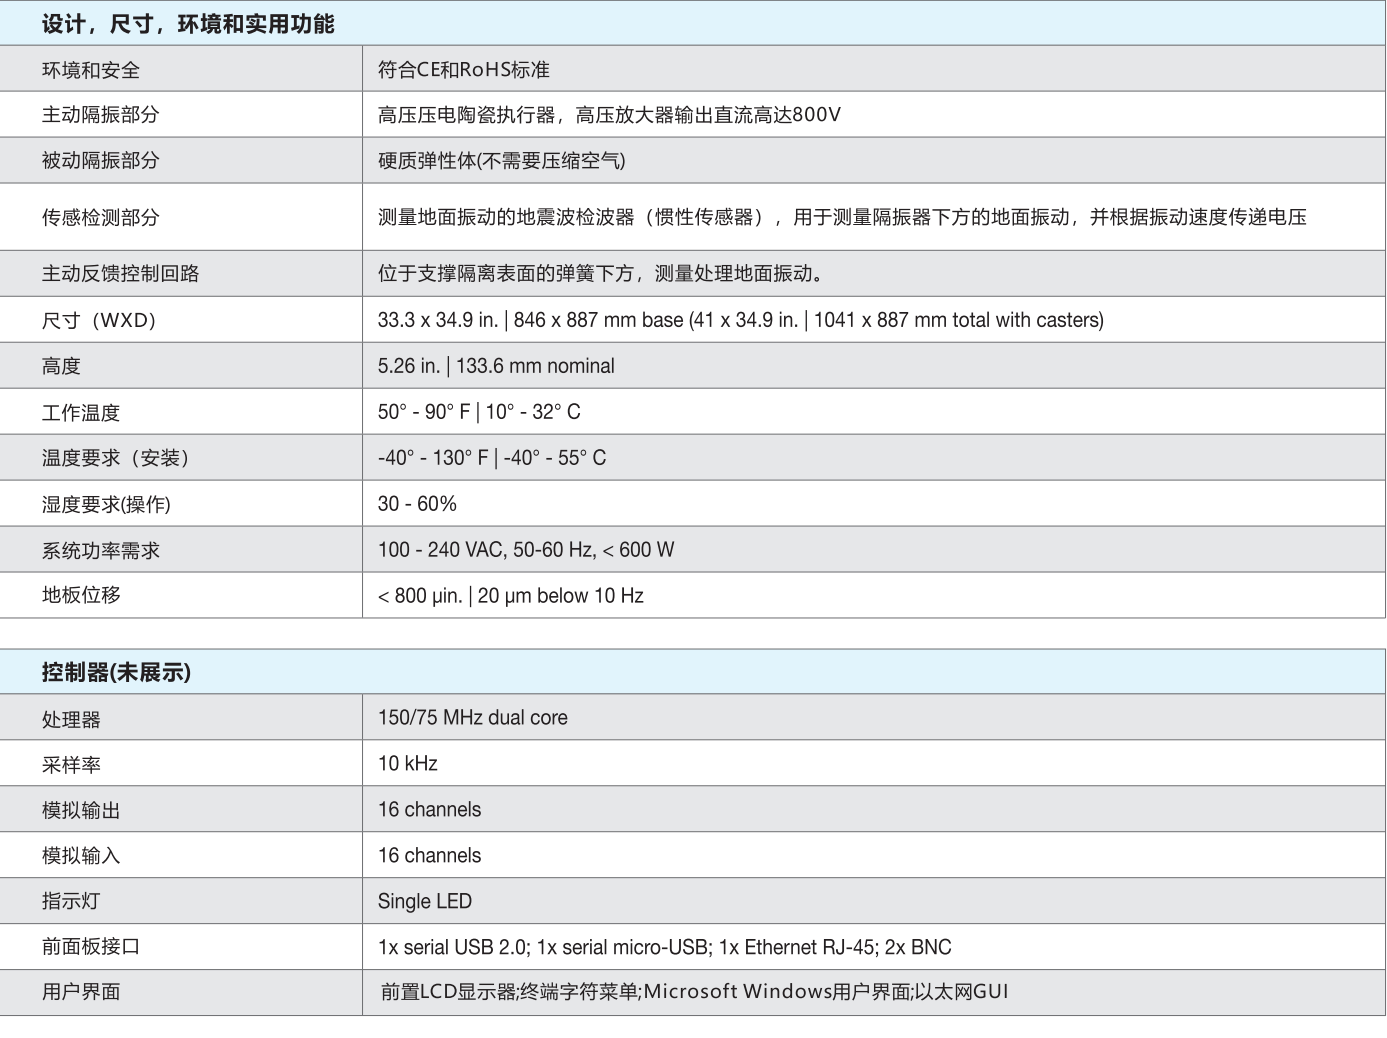Select 16 channels in the 模拟输出 row

[430, 810]
